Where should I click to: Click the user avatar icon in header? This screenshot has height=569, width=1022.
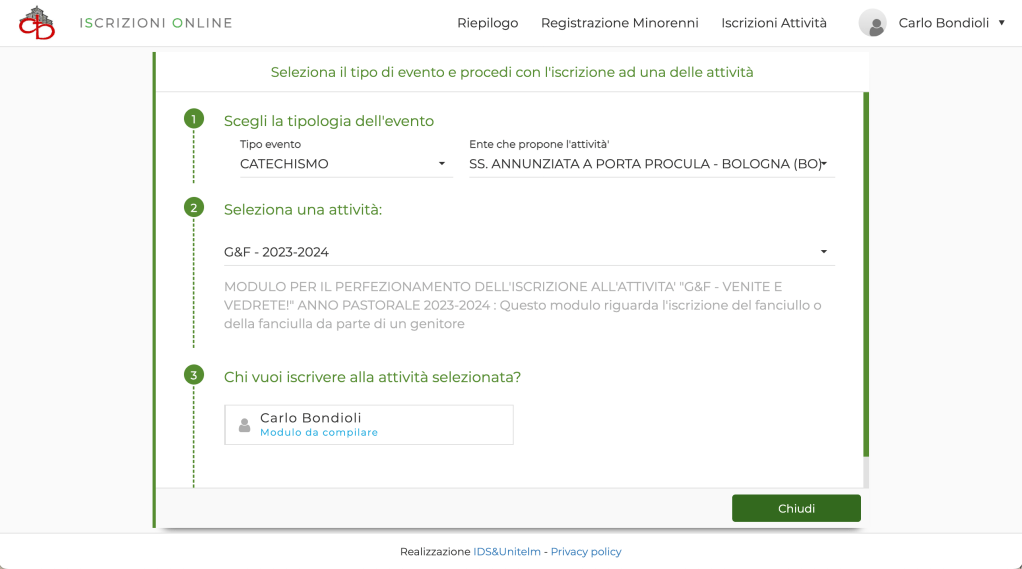point(872,23)
